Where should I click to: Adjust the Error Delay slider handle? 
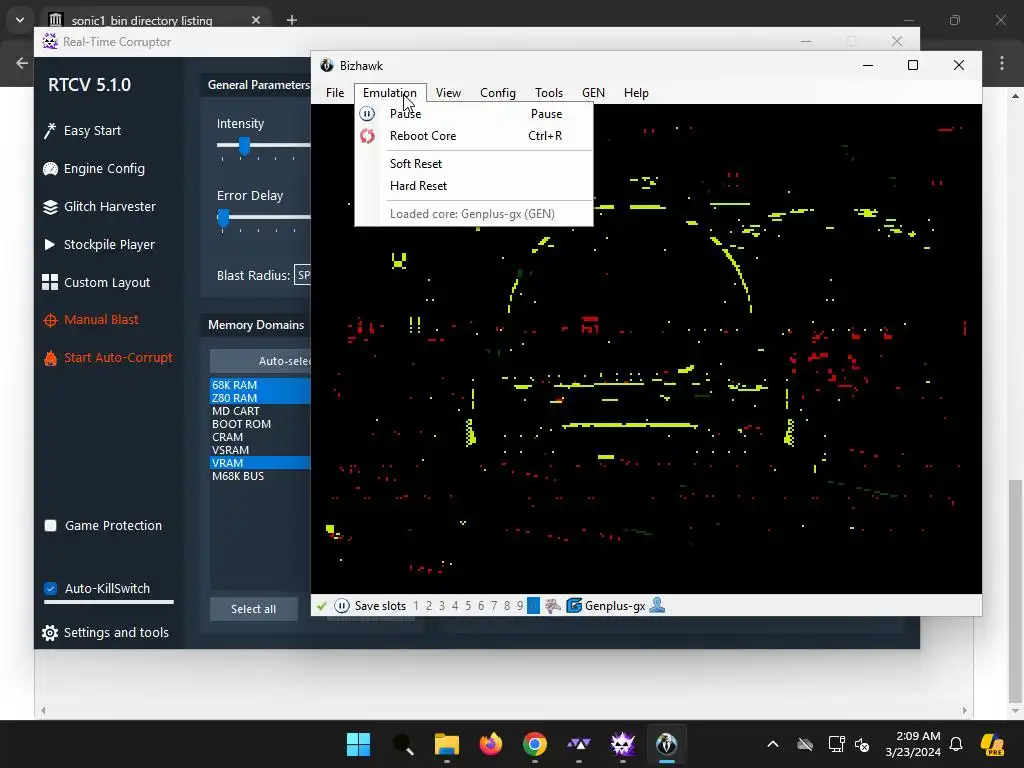tap(223, 218)
